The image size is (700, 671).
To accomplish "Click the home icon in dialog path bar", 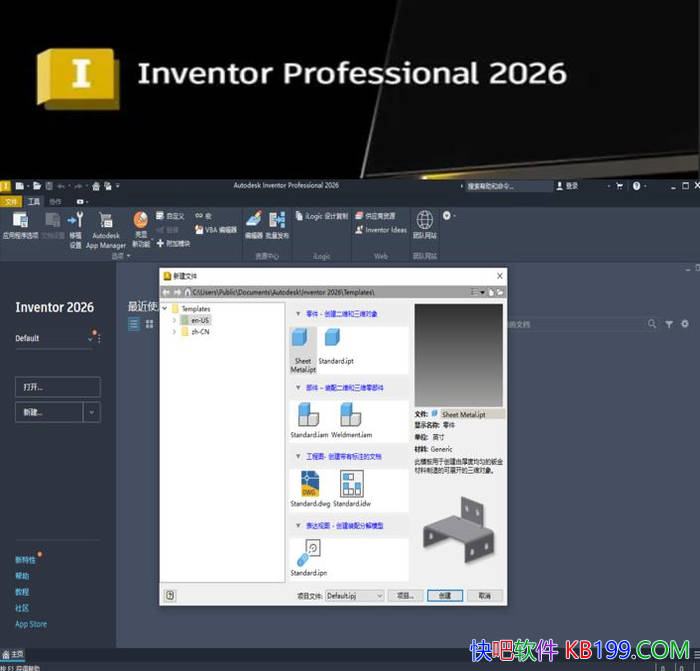I will (188, 292).
